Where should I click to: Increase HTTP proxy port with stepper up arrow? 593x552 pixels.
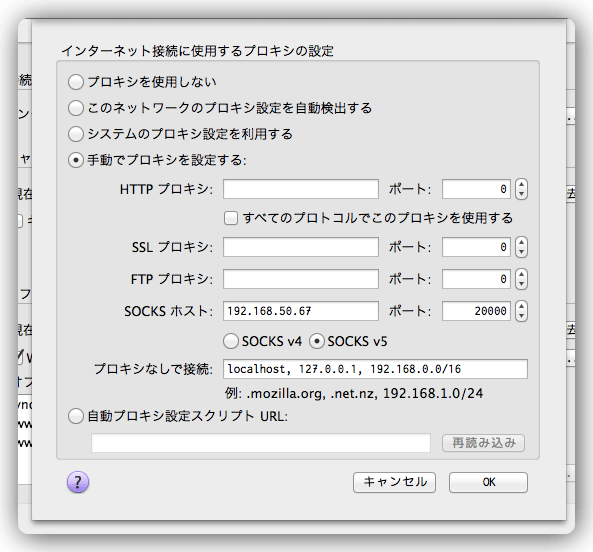tap(522, 185)
